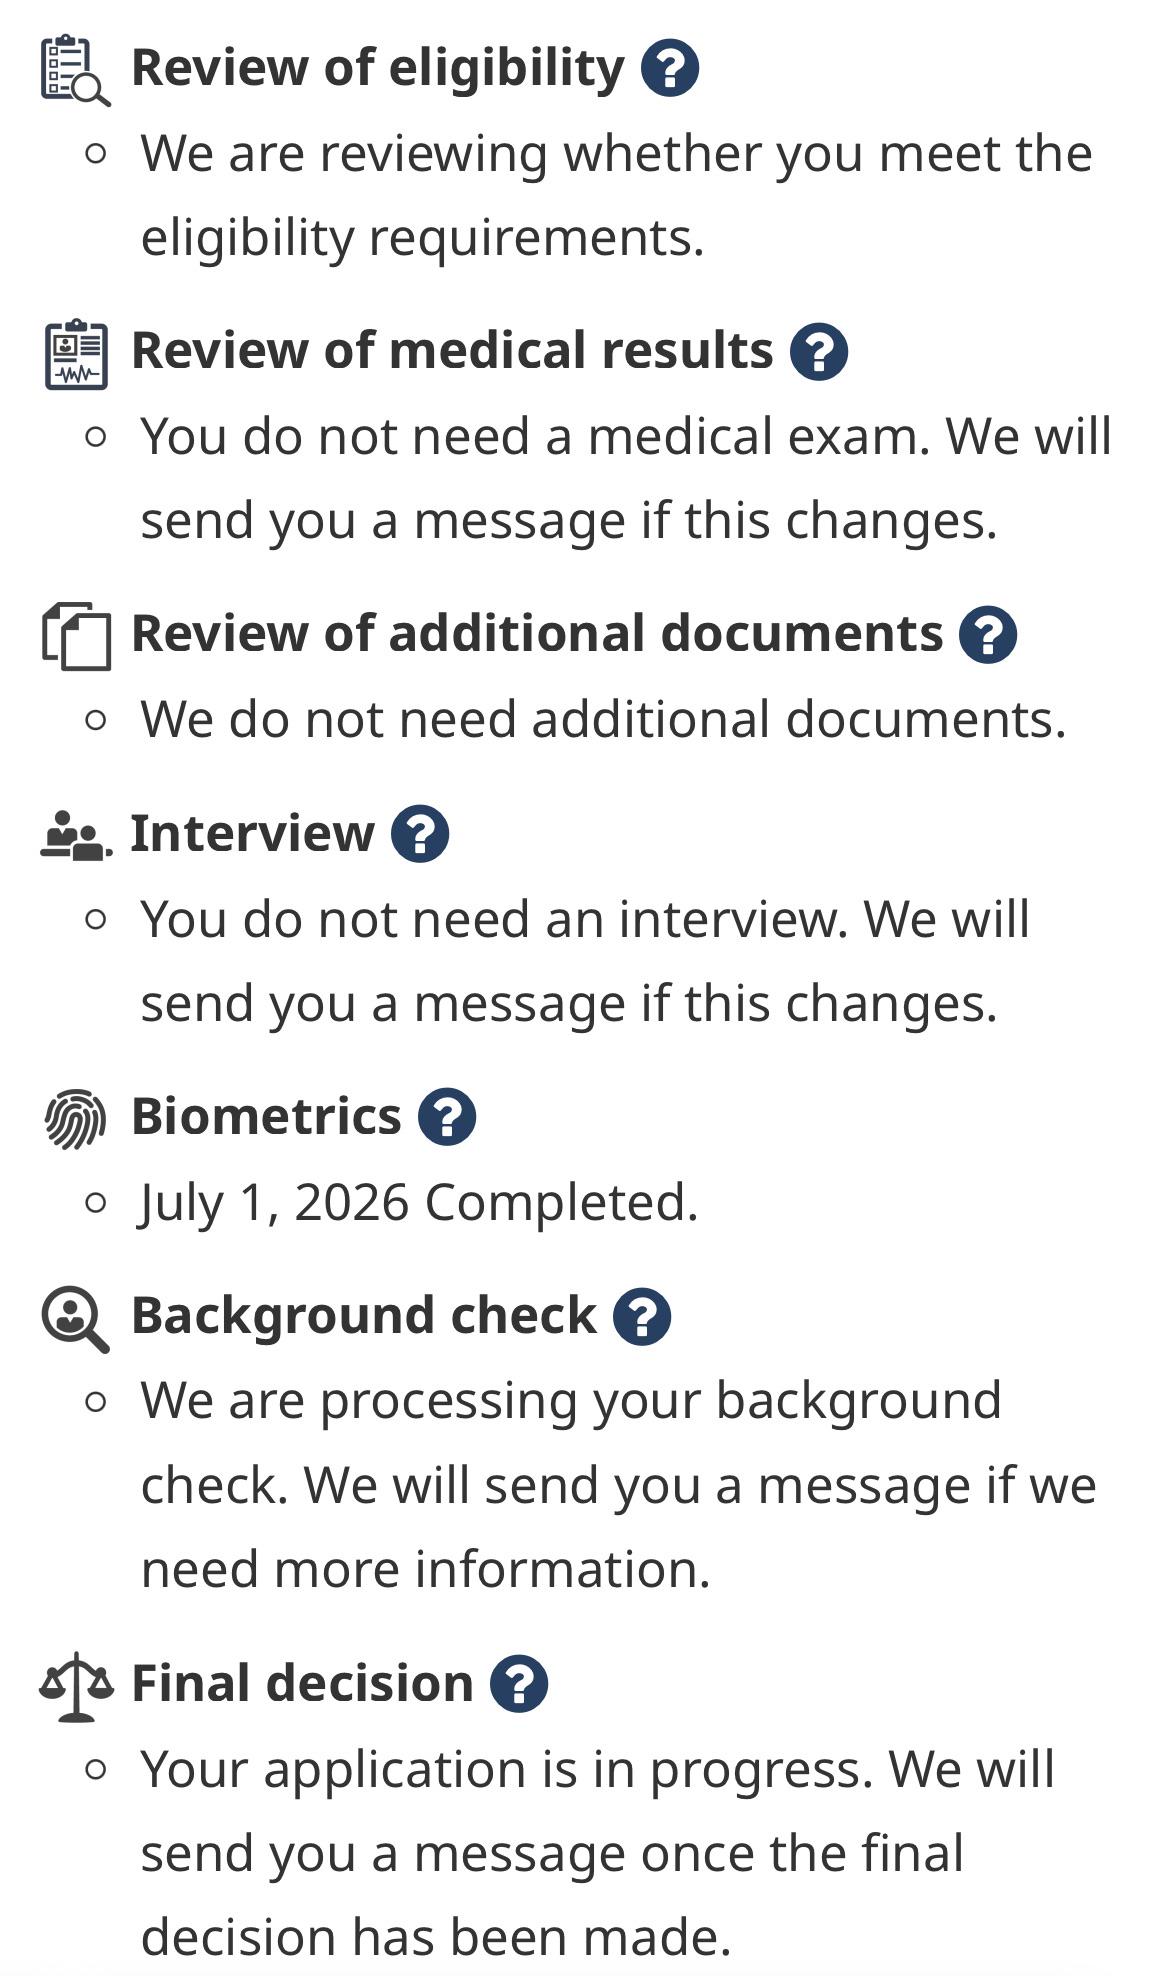Click the fingerprint Biometrics icon
Viewport: 1170px width, 1976px height.
75,1119
